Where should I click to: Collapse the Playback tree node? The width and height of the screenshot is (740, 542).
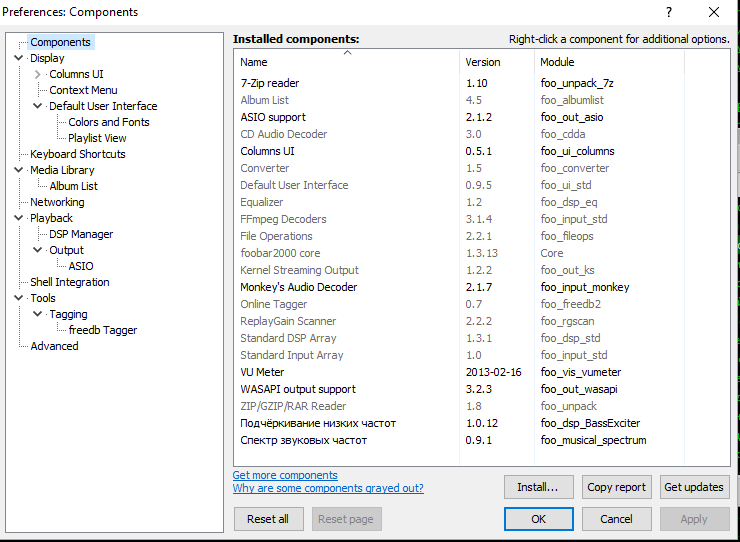[19, 218]
